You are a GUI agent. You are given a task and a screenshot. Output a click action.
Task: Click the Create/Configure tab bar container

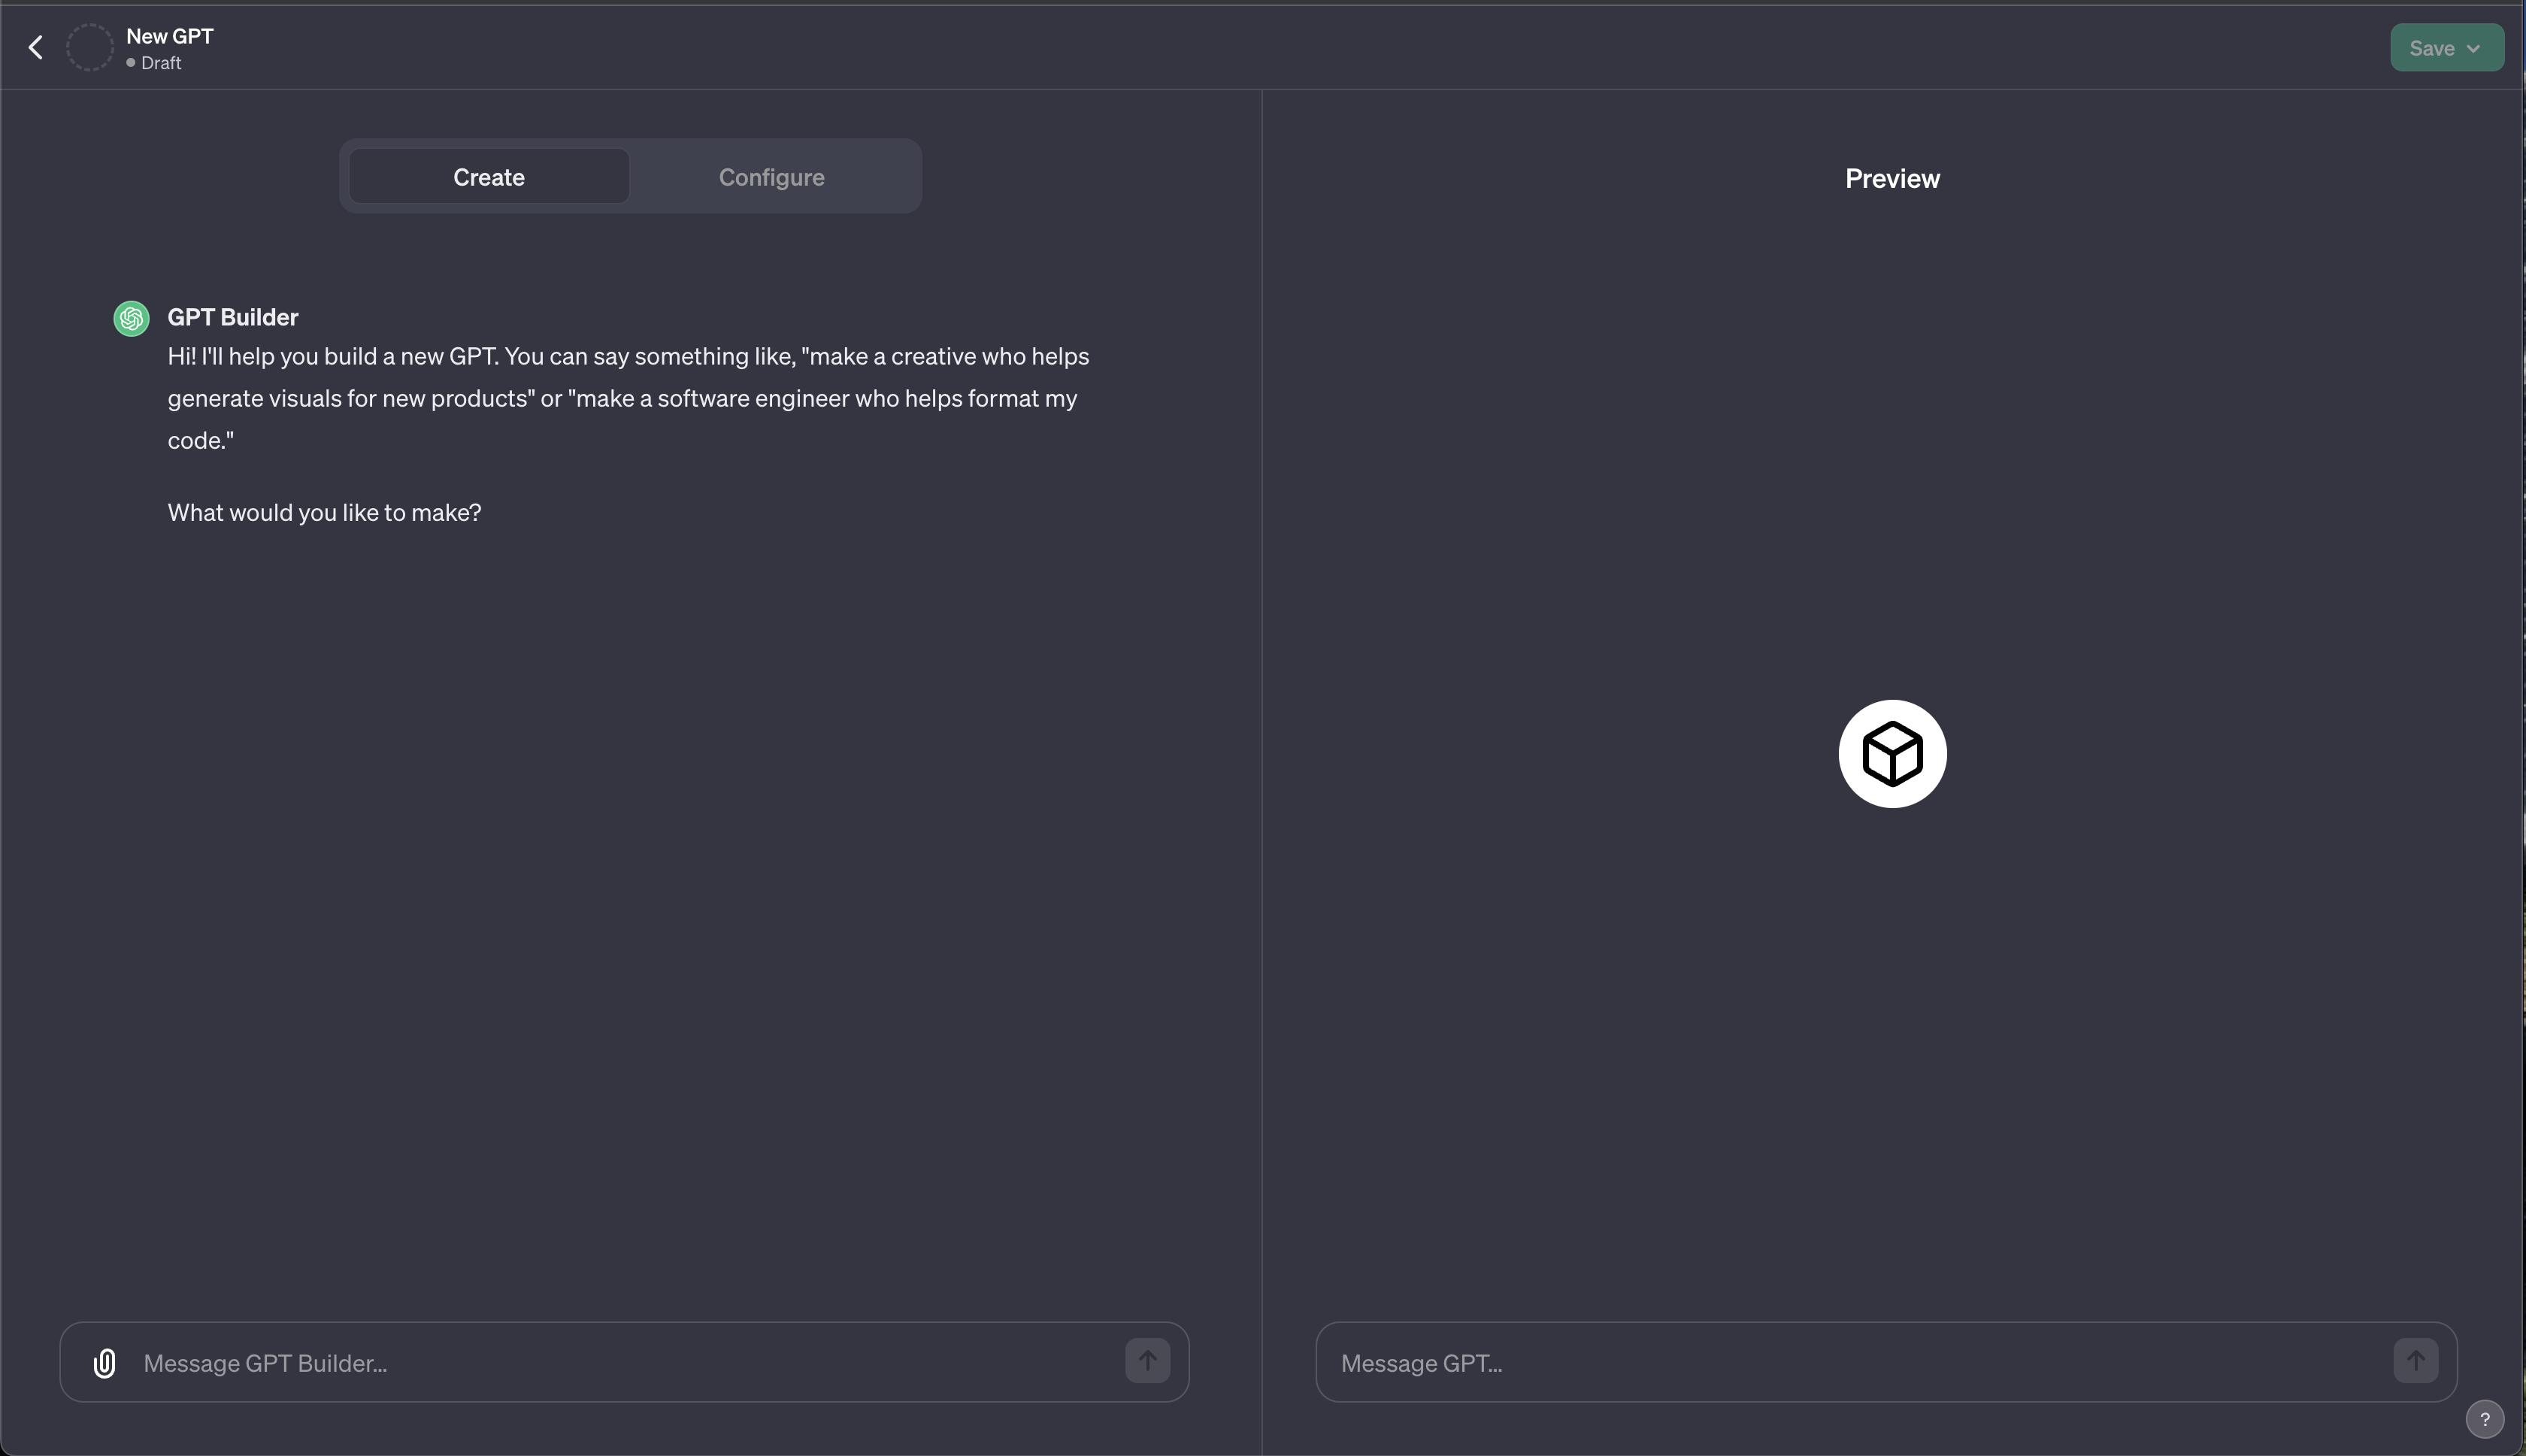[x=629, y=176]
